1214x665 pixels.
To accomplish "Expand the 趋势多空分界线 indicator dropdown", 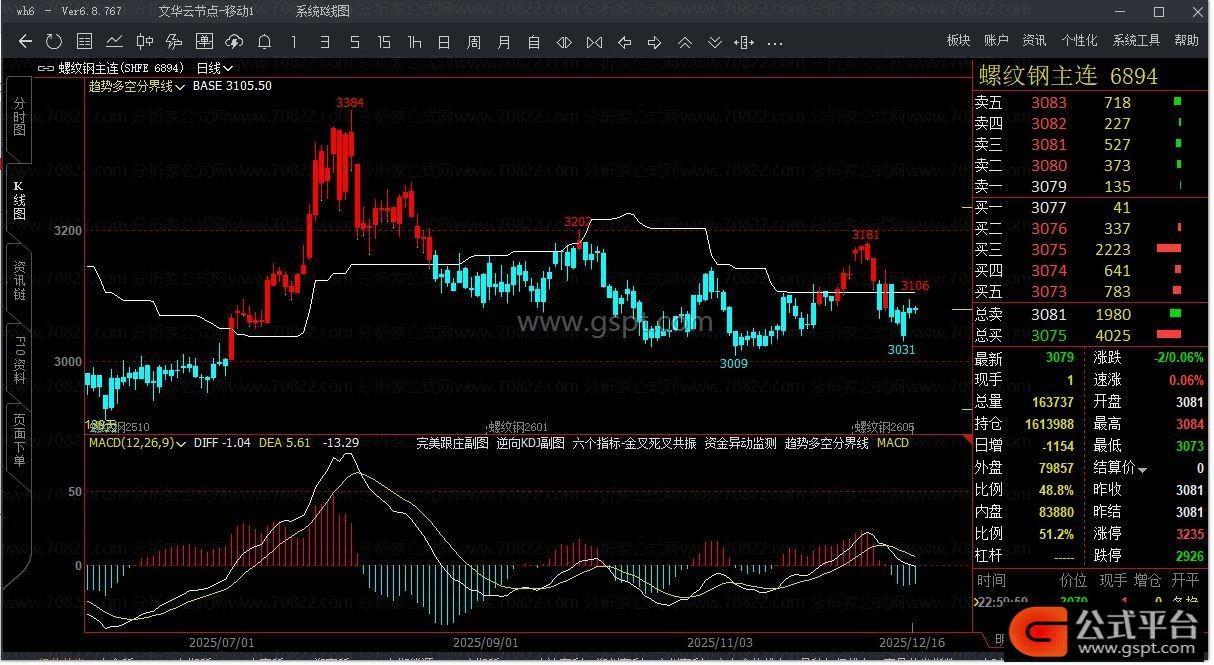I will tap(138, 86).
